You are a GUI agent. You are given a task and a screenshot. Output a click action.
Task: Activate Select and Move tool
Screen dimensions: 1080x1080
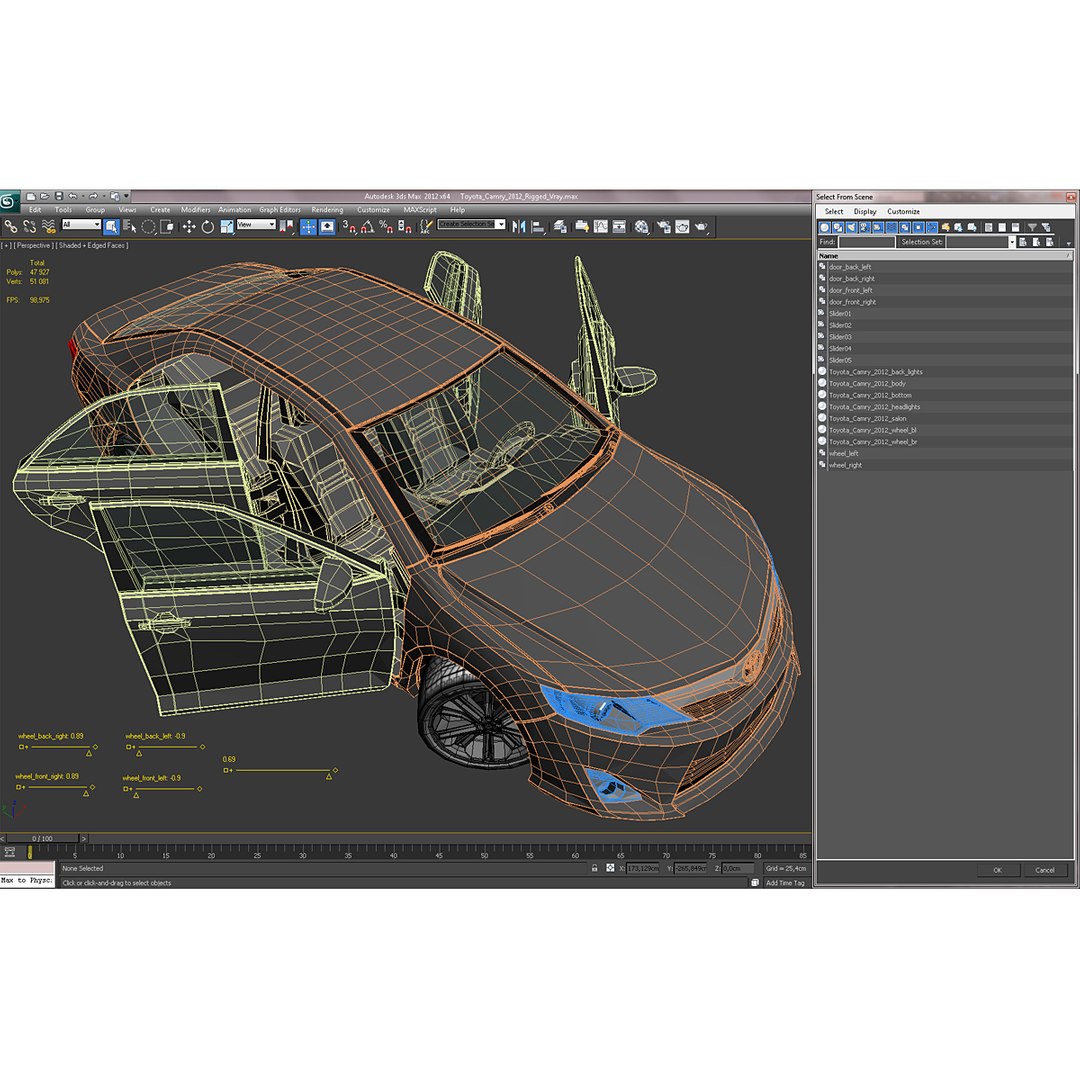point(189,226)
